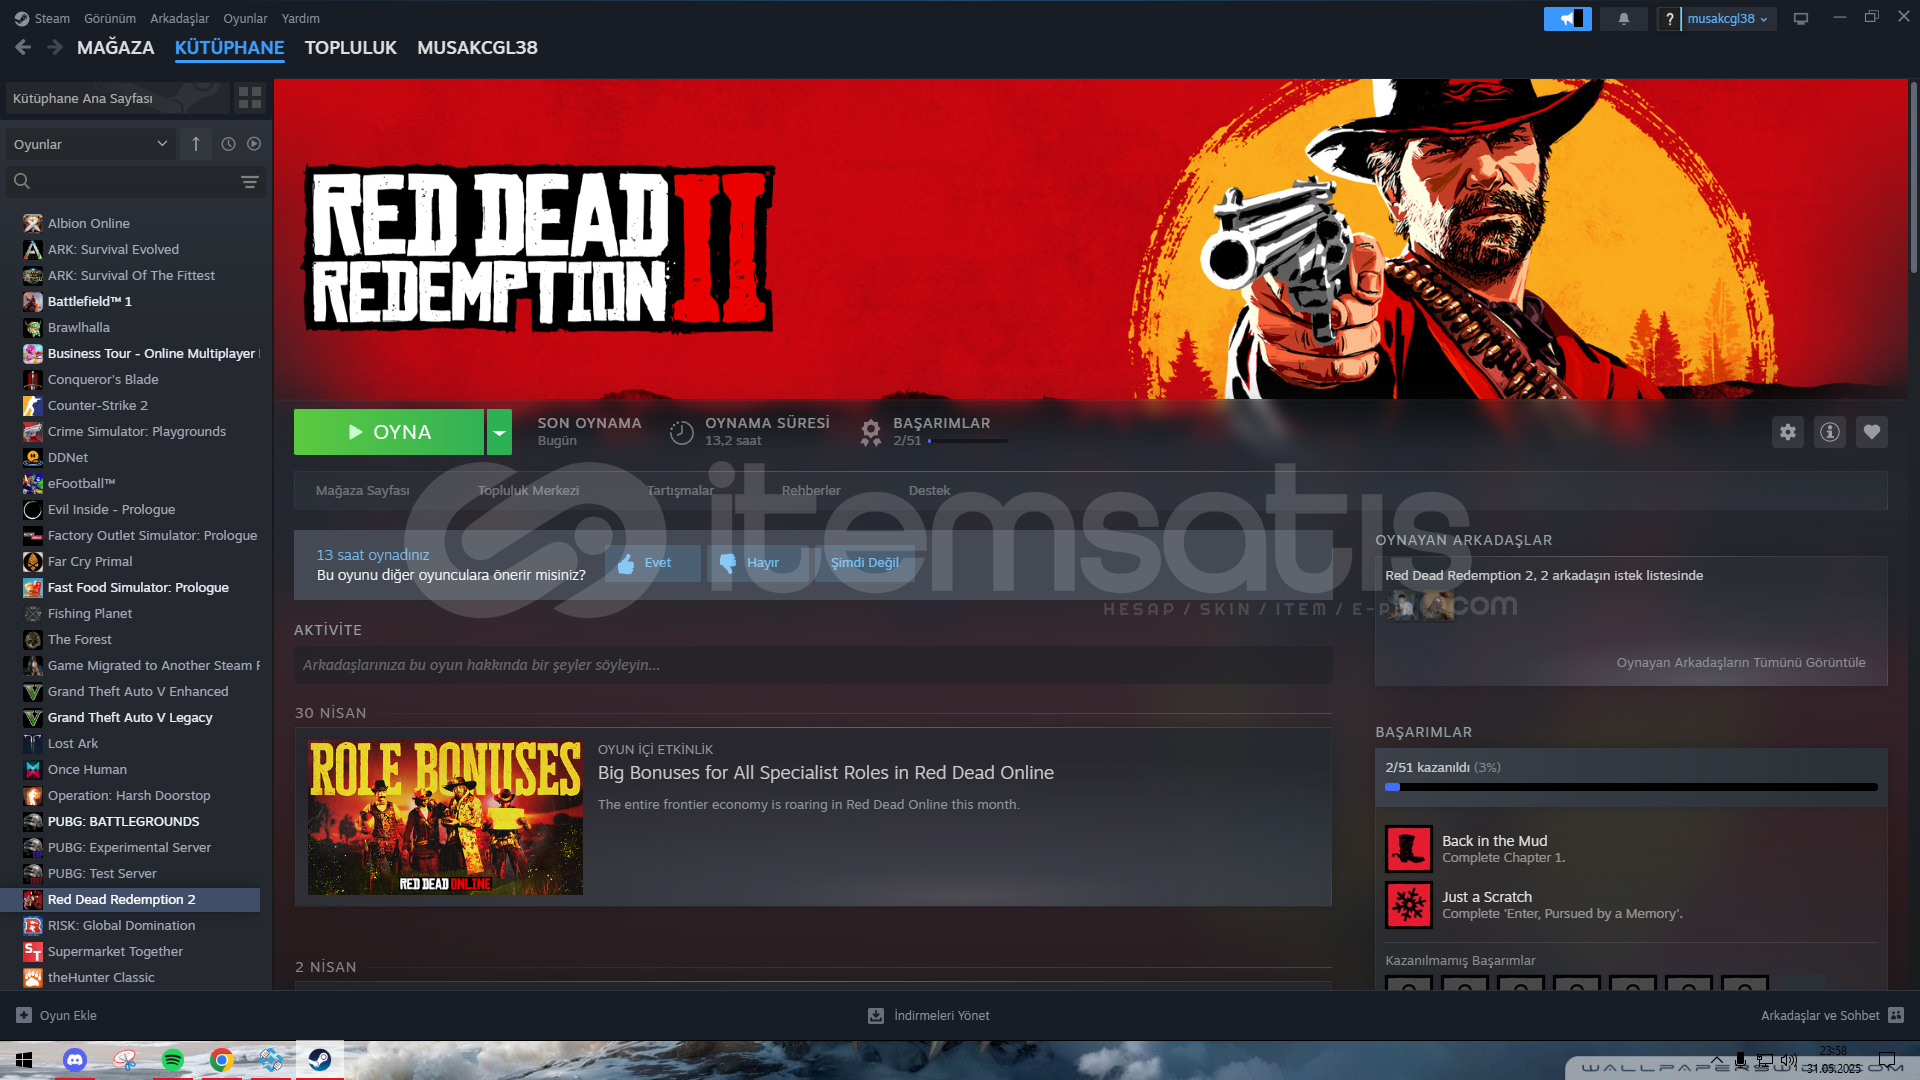Open the Arkadaşlar menu
Viewport: 1920px width, 1080px height.
180,18
